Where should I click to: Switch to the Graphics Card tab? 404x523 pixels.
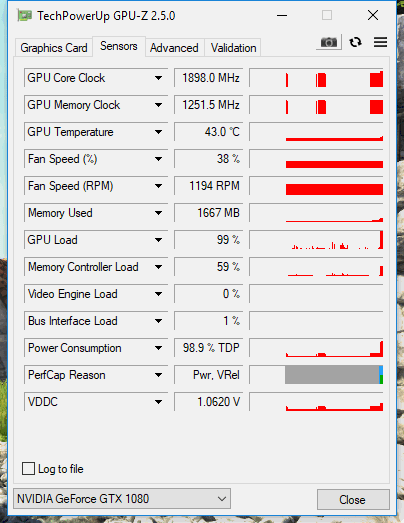pyautogui.click(x=54, y=48)
